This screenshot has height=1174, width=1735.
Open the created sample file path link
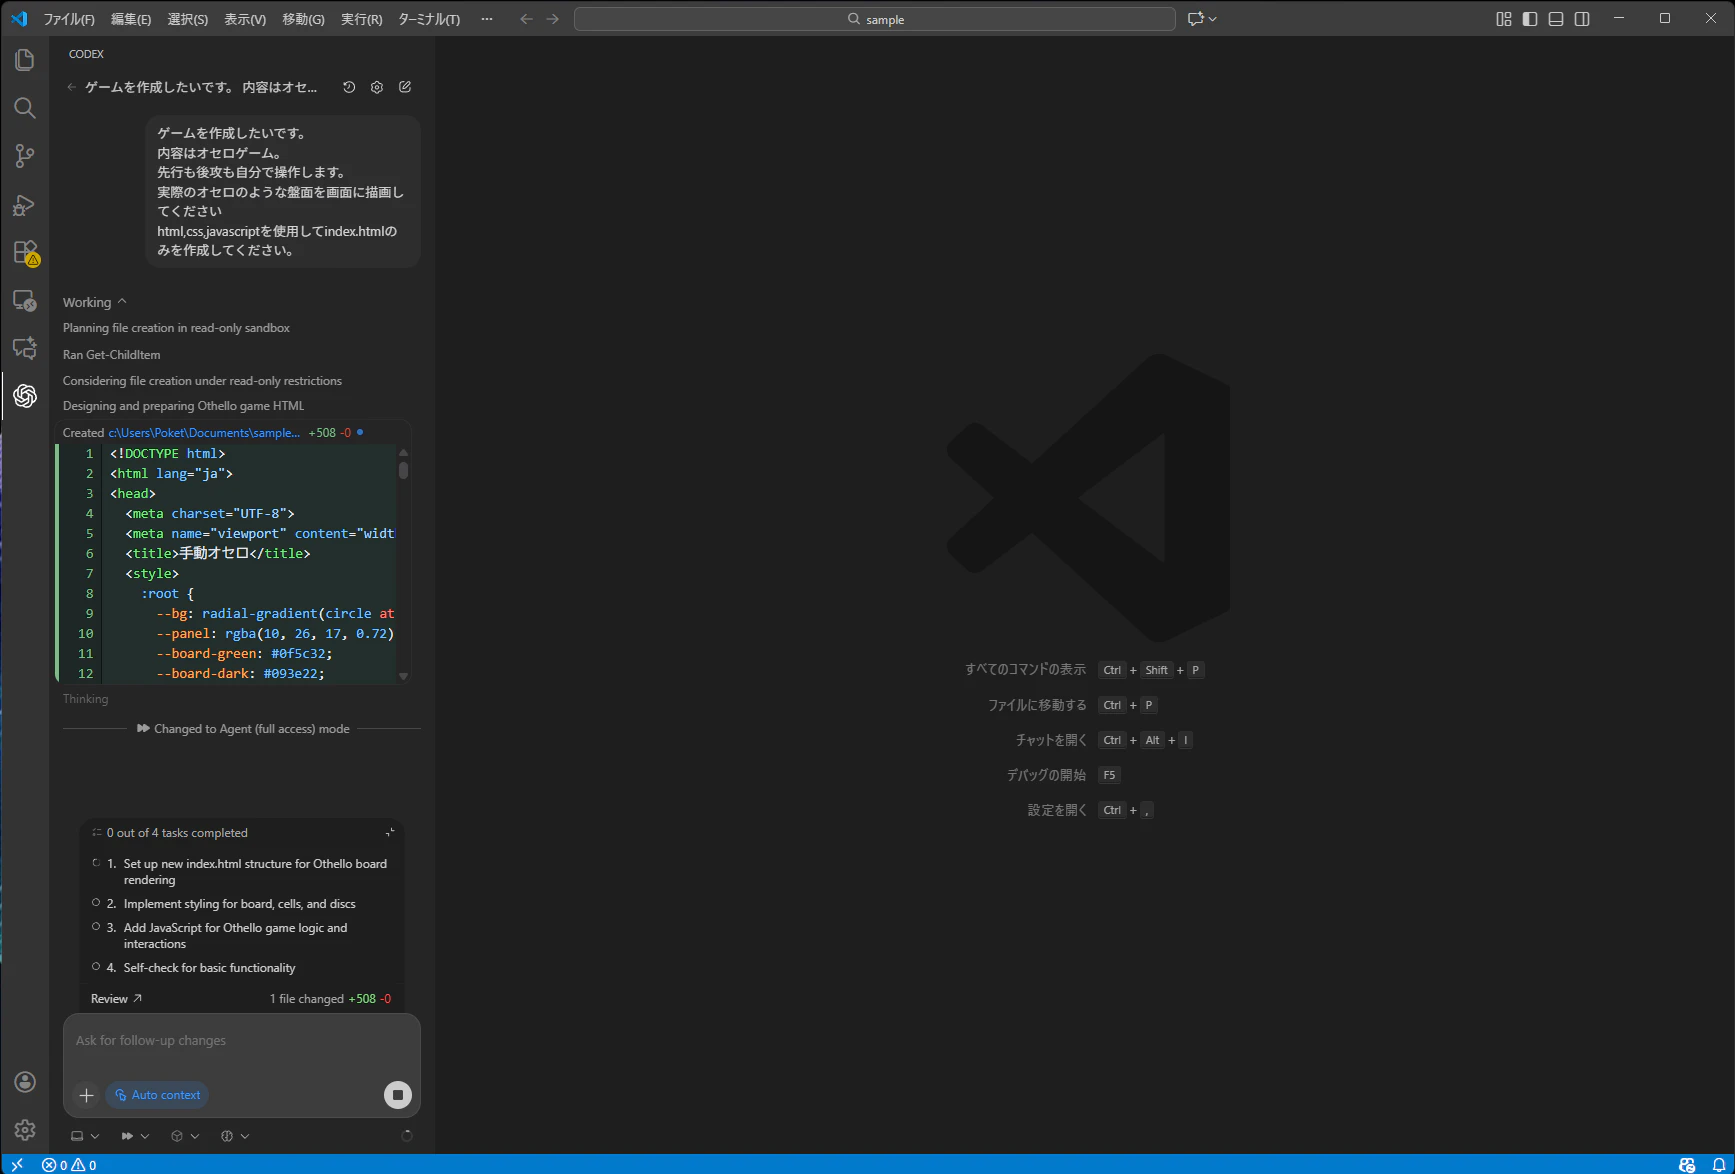tap(204, 433)
